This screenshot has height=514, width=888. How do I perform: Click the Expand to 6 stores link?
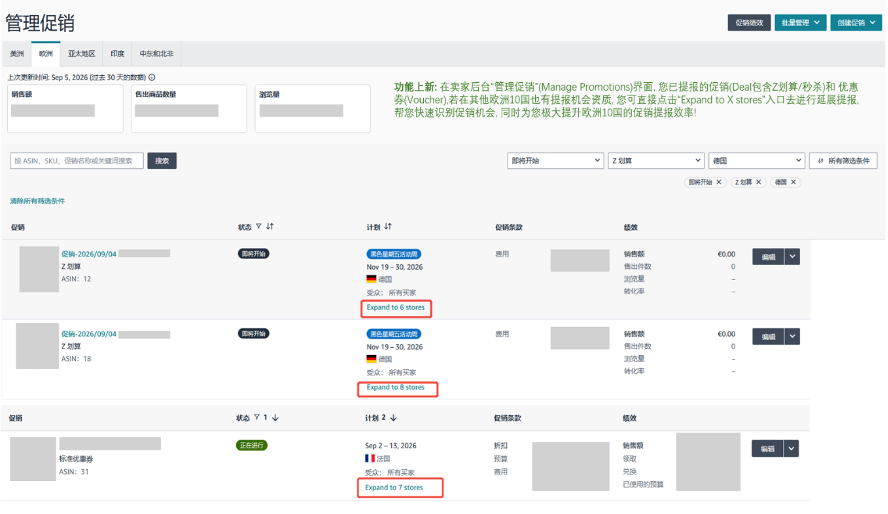pyautogui.click(x=395, y=307)
